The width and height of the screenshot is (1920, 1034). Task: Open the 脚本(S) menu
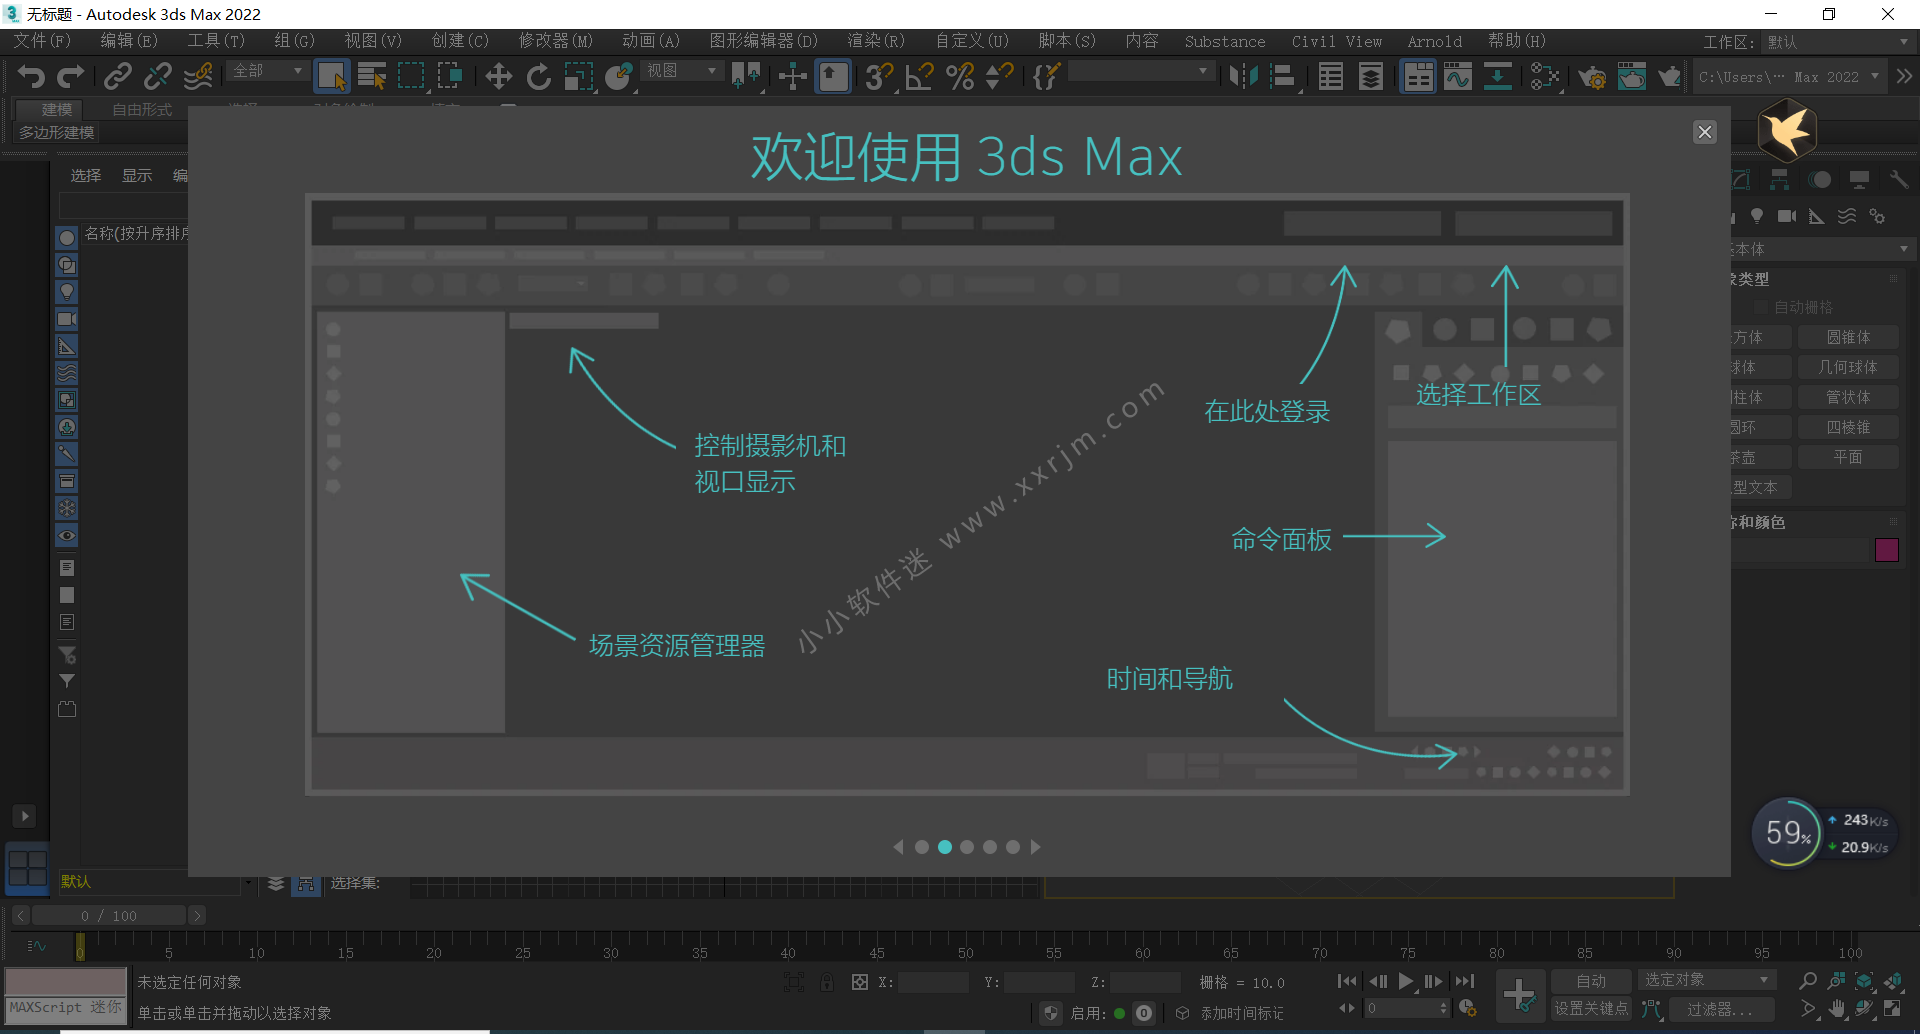[x=1067, y=41]
